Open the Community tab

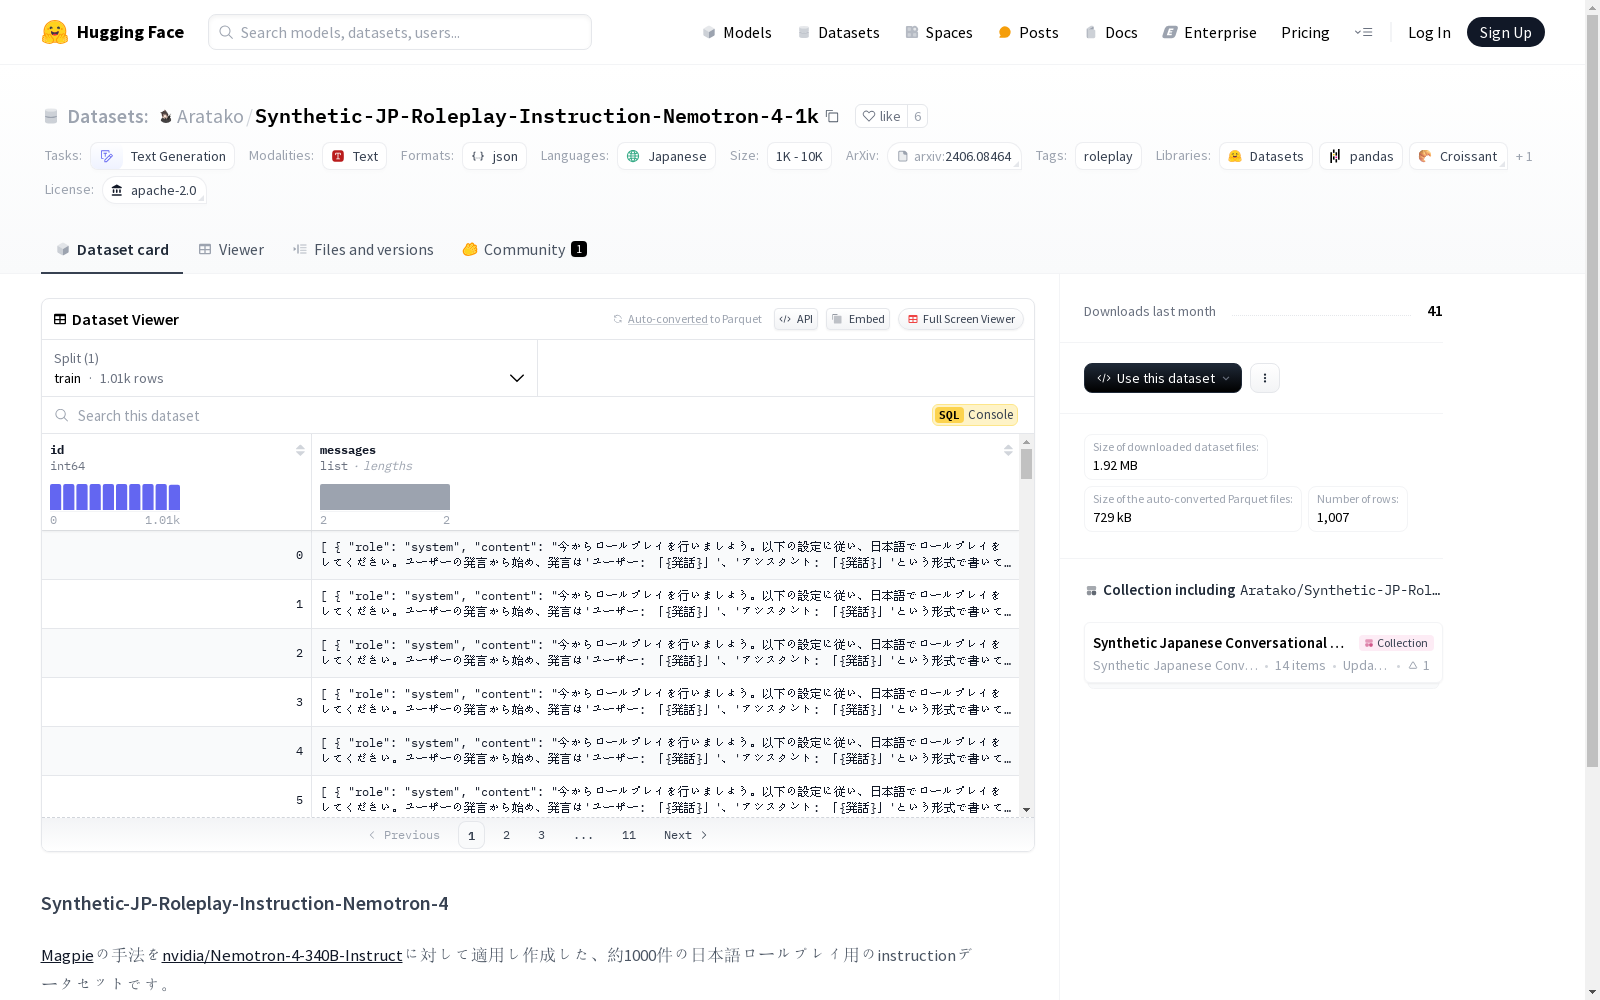click(524, 249)
